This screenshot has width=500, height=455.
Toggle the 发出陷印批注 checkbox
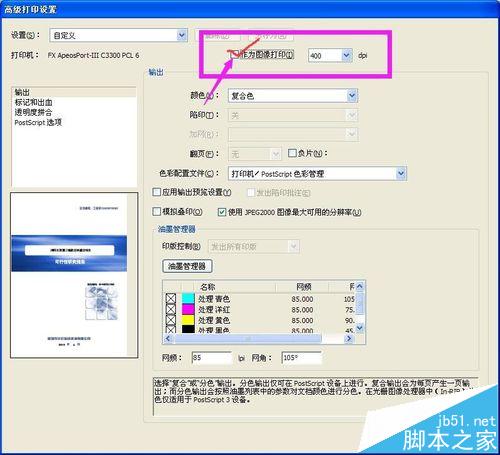(x=251, y=193)
